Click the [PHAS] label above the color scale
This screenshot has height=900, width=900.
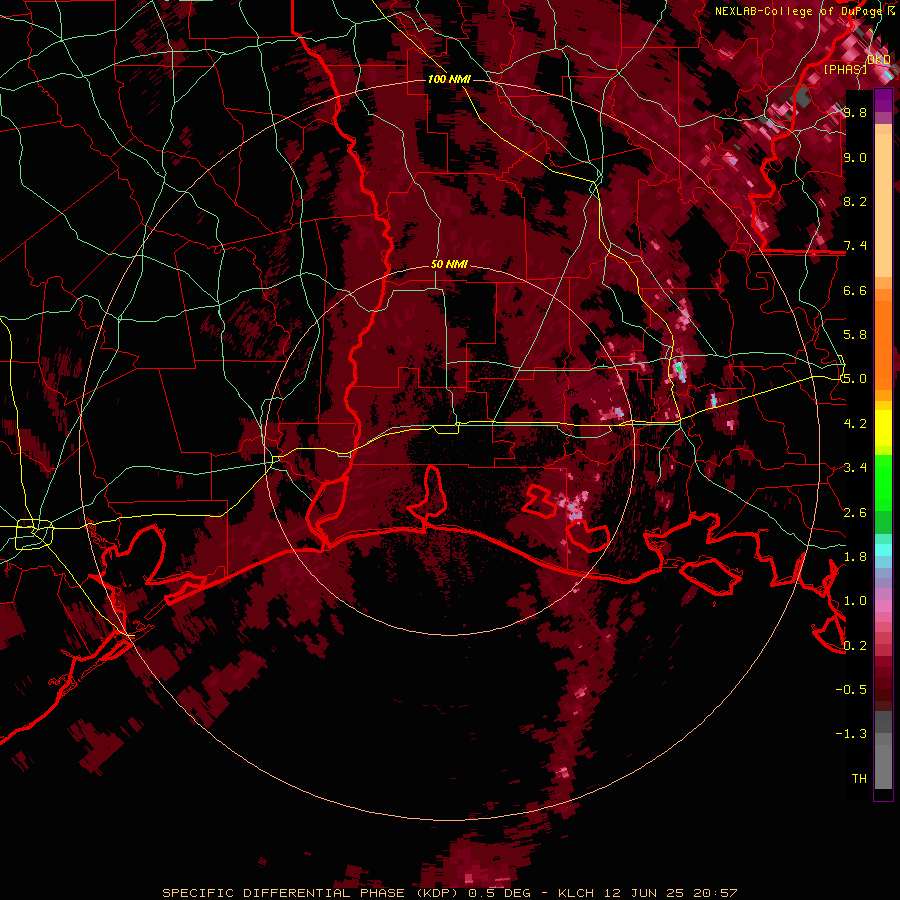tap(845, 69)
